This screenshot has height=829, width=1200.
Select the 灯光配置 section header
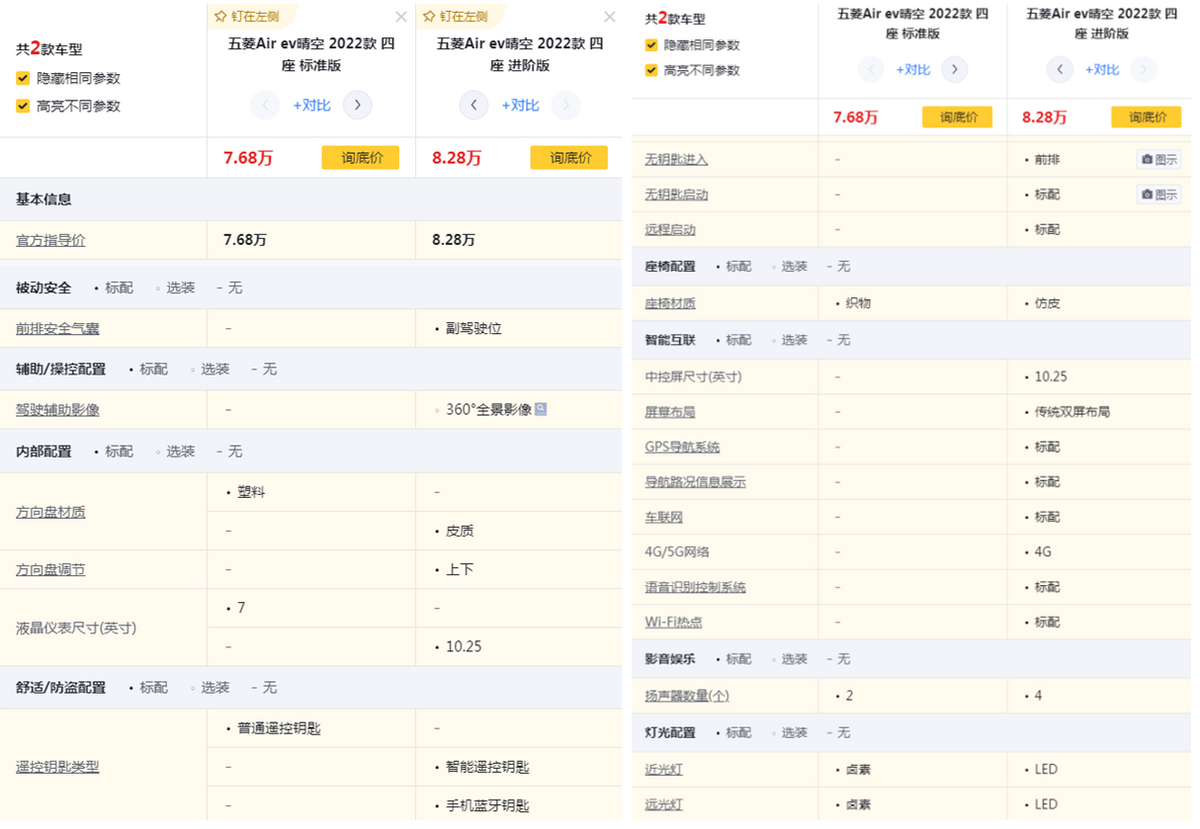670,732
